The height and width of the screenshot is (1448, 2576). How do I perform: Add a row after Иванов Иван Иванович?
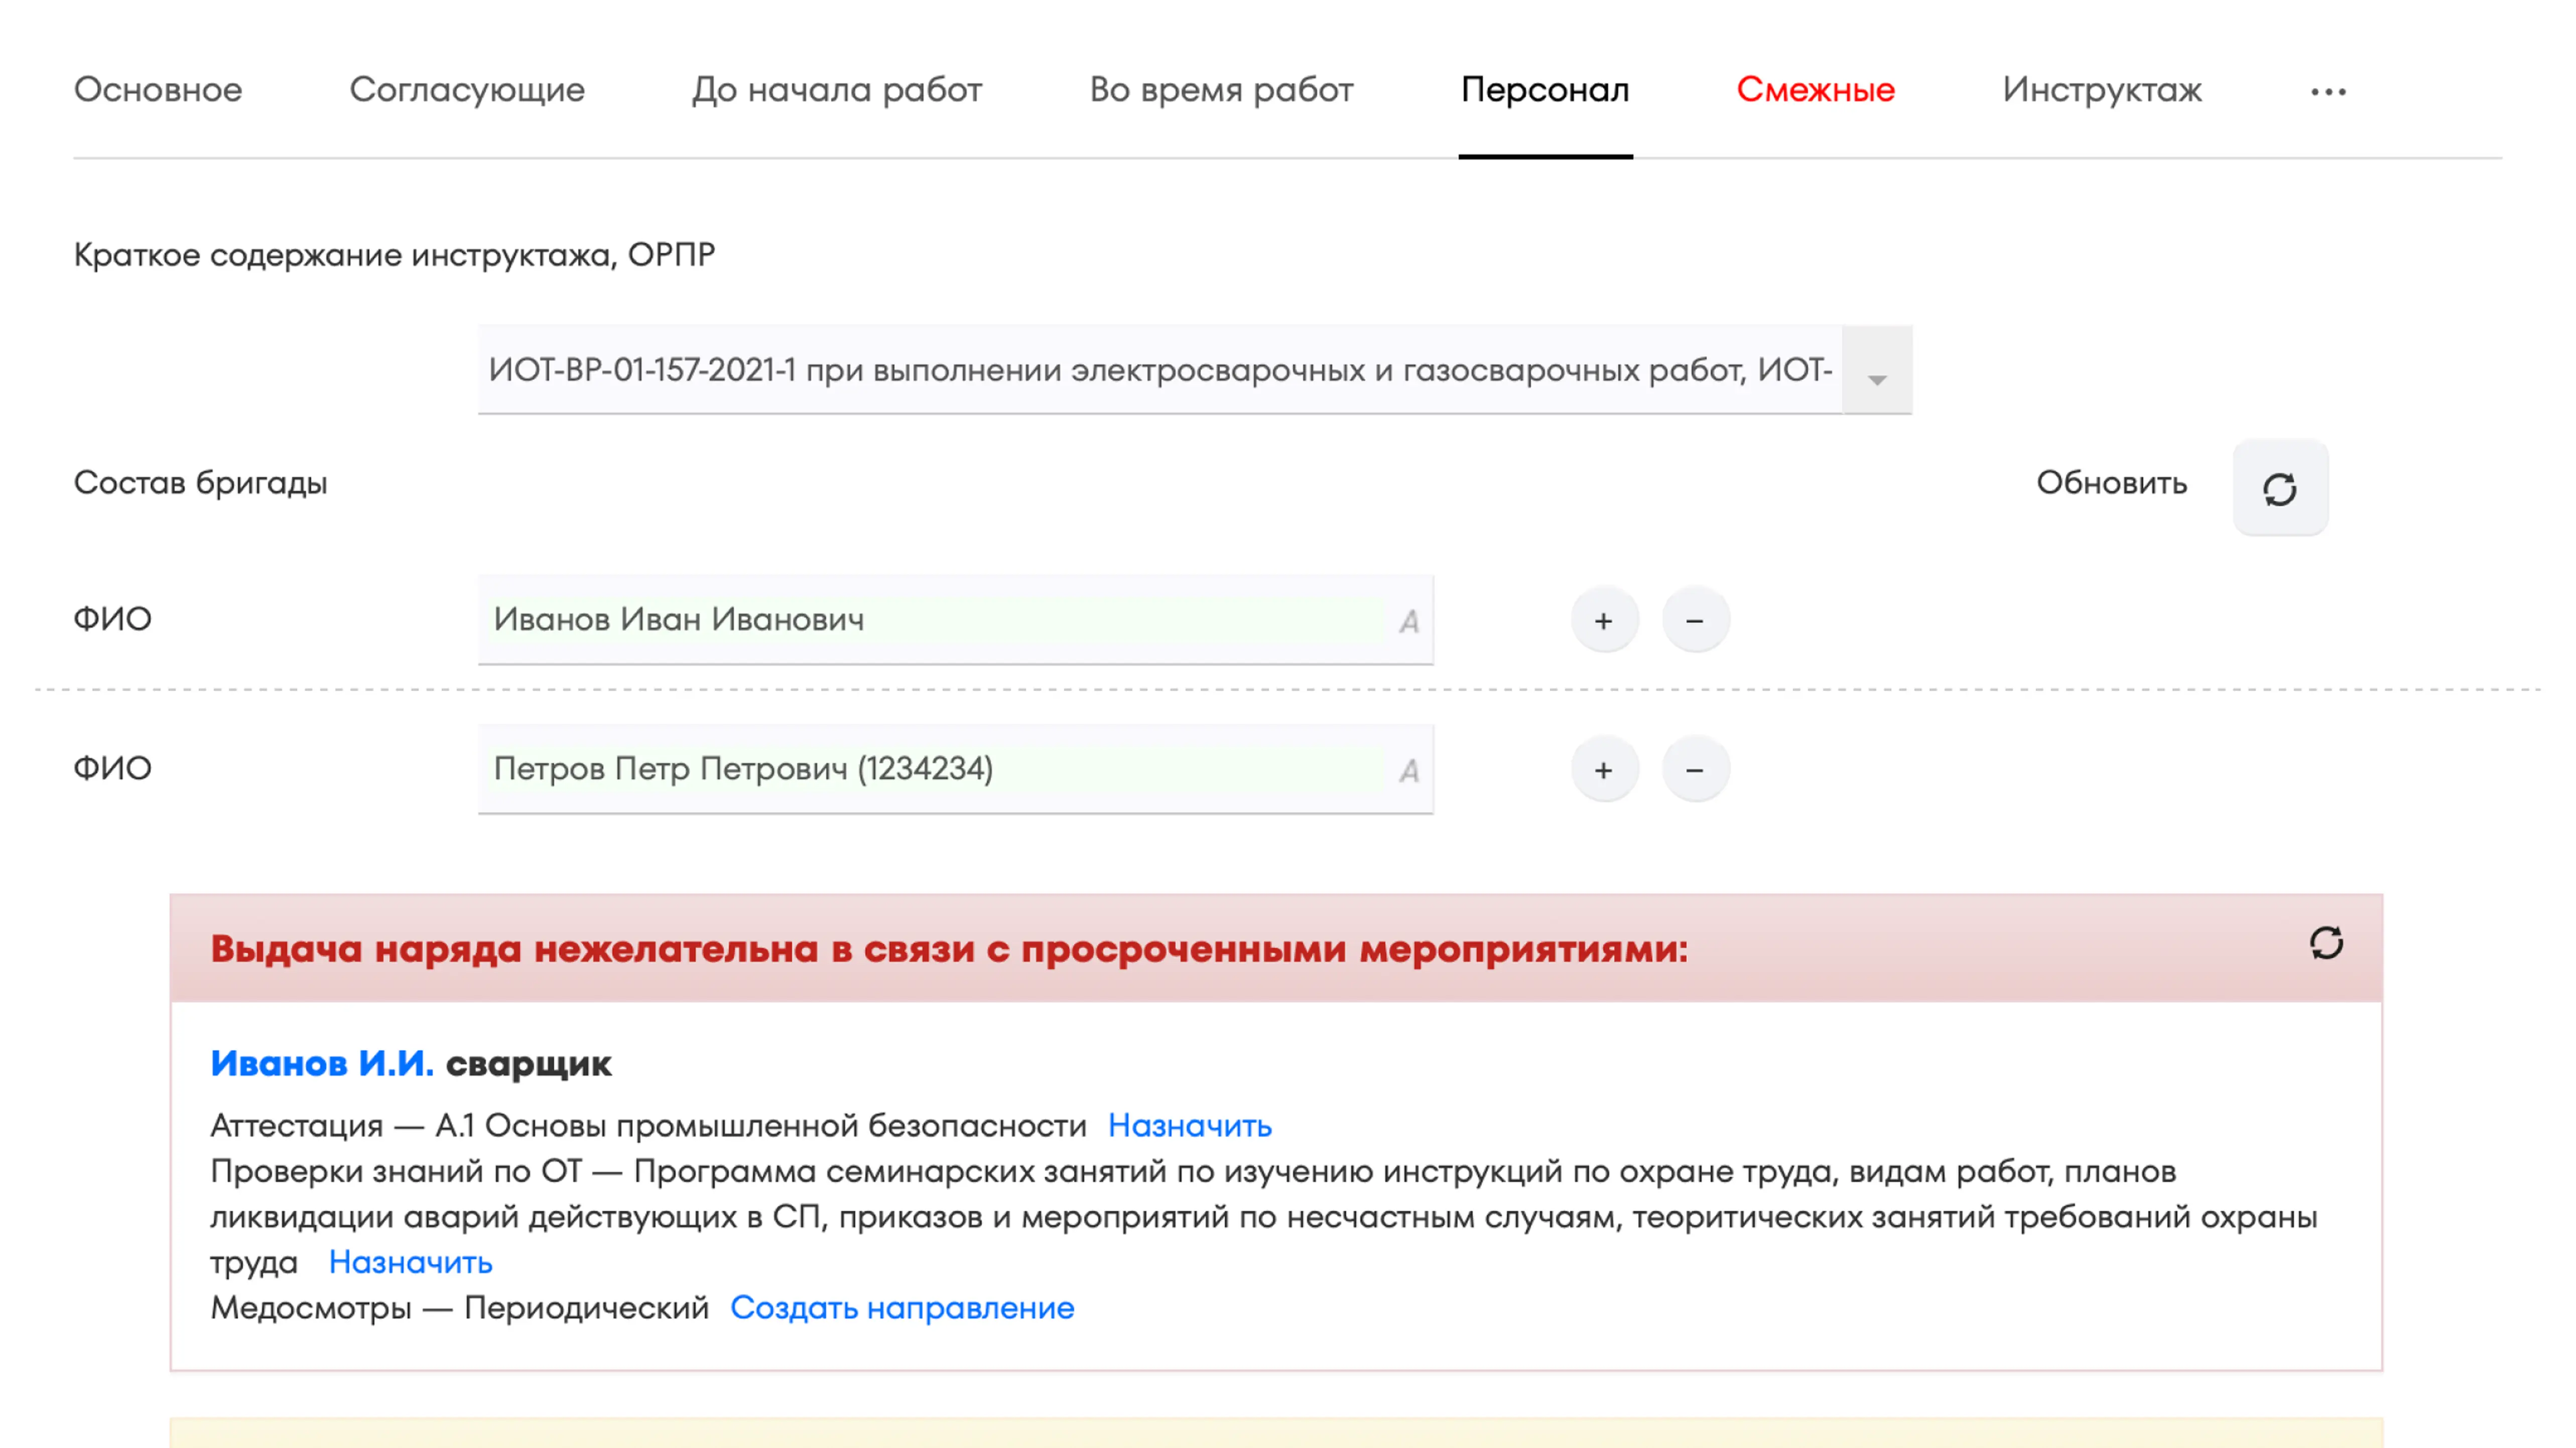tap(1603, 621)
